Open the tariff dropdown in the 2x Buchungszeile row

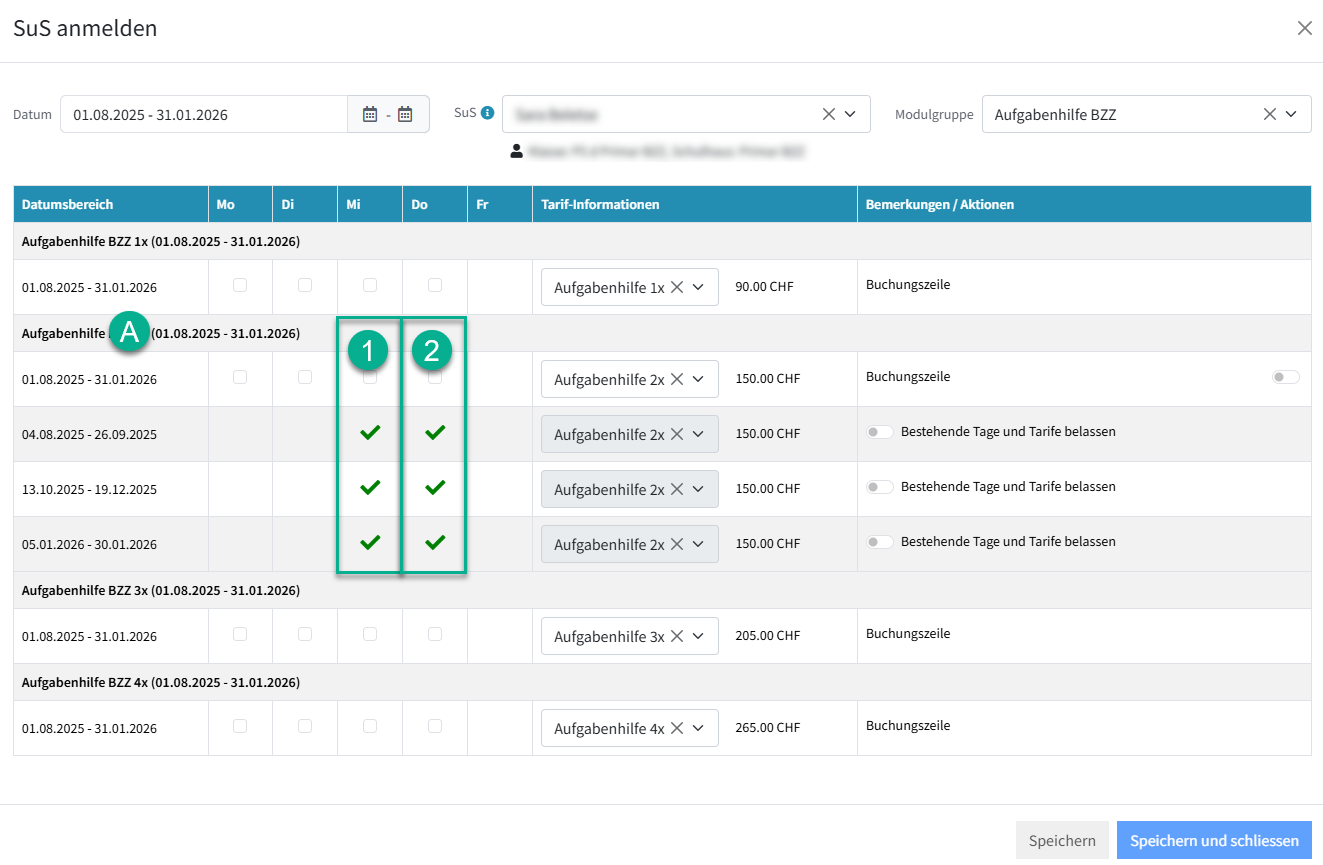698,379
